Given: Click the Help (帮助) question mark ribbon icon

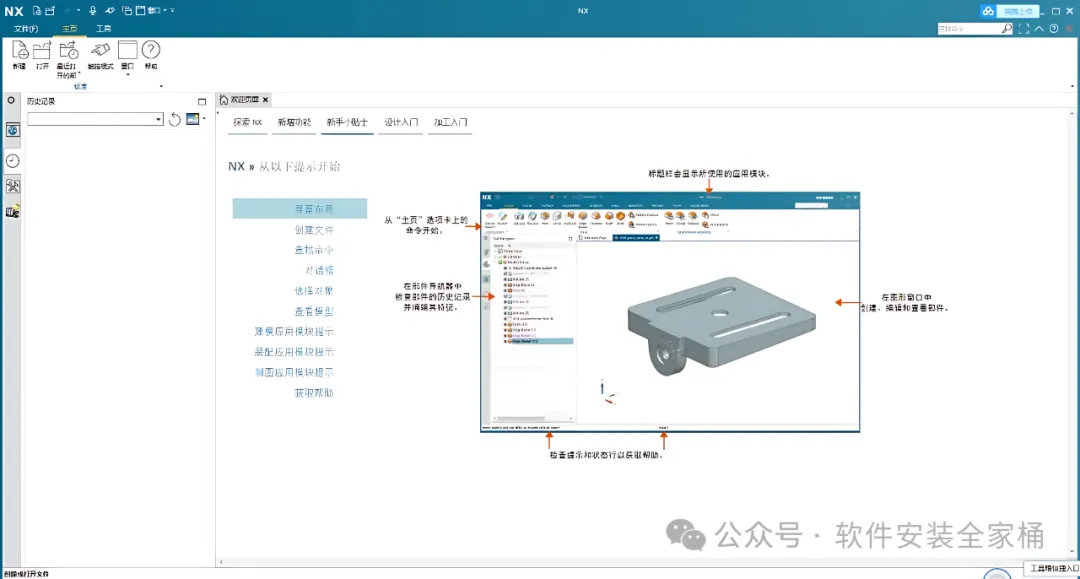Looking at the screenshot, I should click(151, 50).
